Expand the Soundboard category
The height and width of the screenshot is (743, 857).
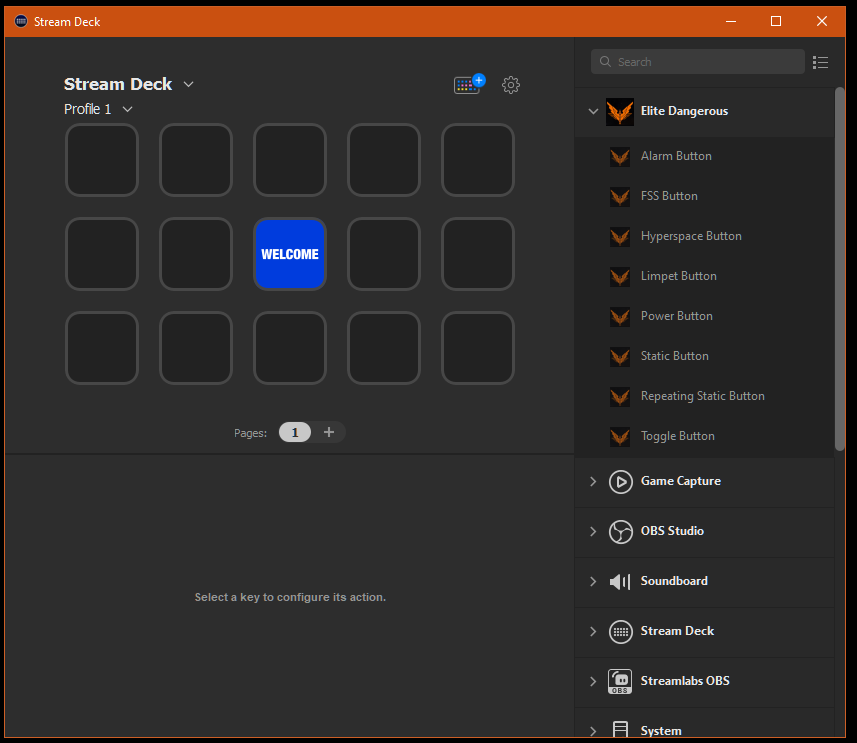[x=593, y=581]
